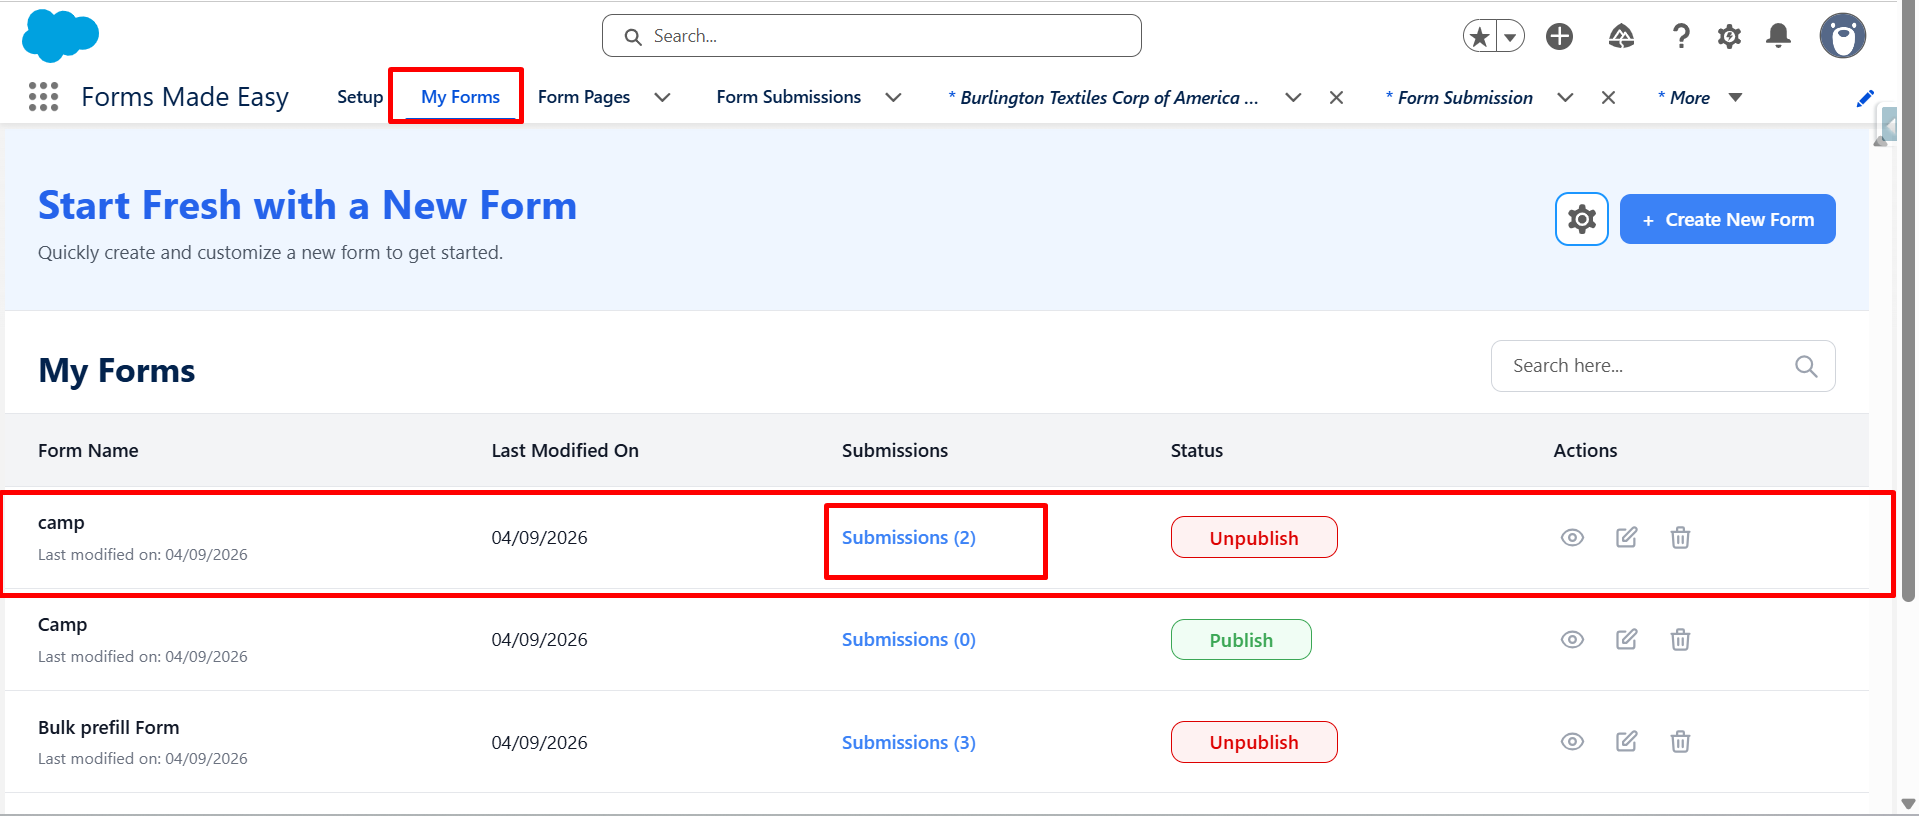Image resolution: width=1919 pixels, height=816 pixels.
Task: Click the Create New Form button
Action: [x=1727, y=219]
